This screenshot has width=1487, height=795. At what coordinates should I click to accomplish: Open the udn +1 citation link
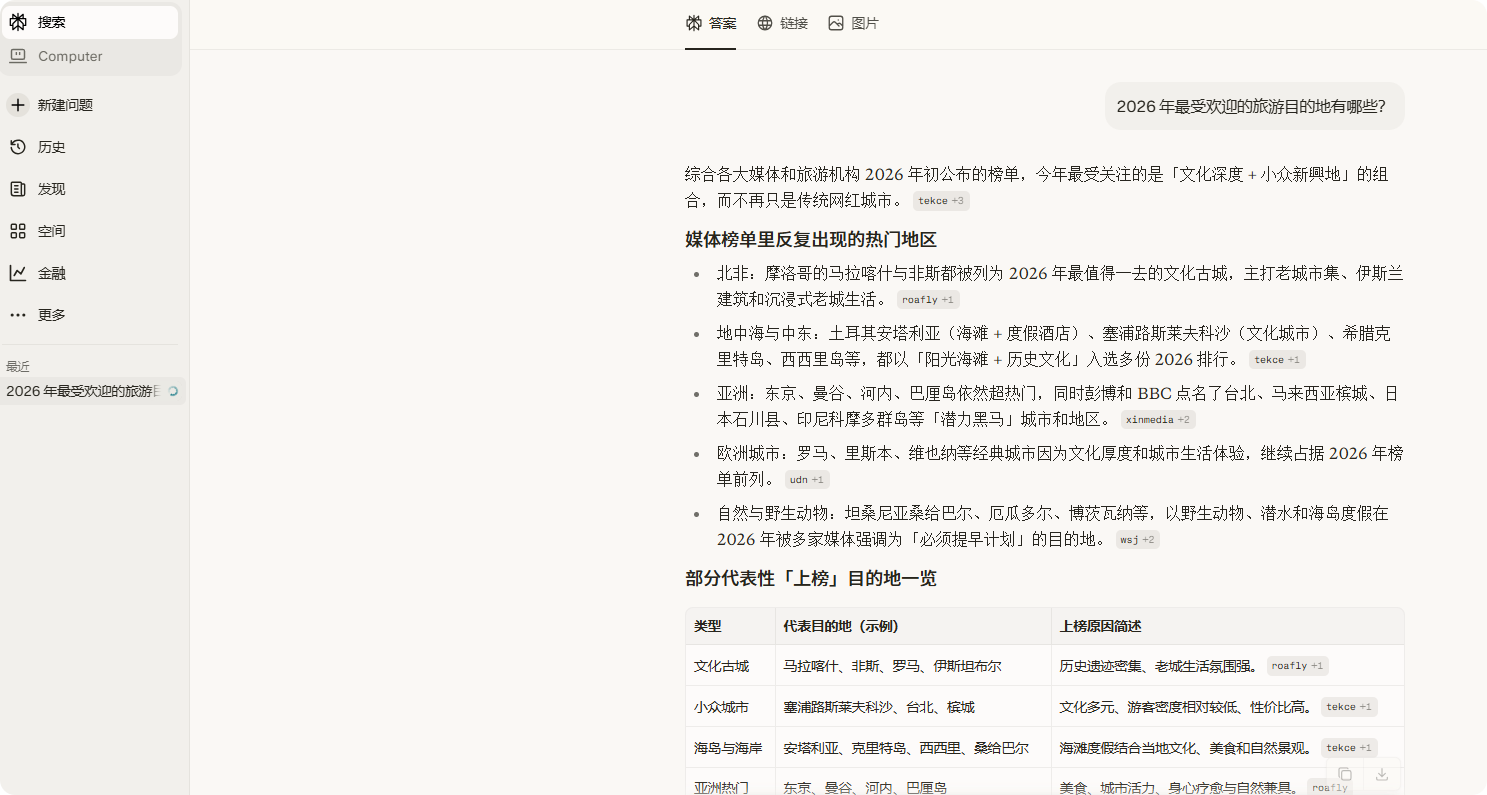(806, 480)
